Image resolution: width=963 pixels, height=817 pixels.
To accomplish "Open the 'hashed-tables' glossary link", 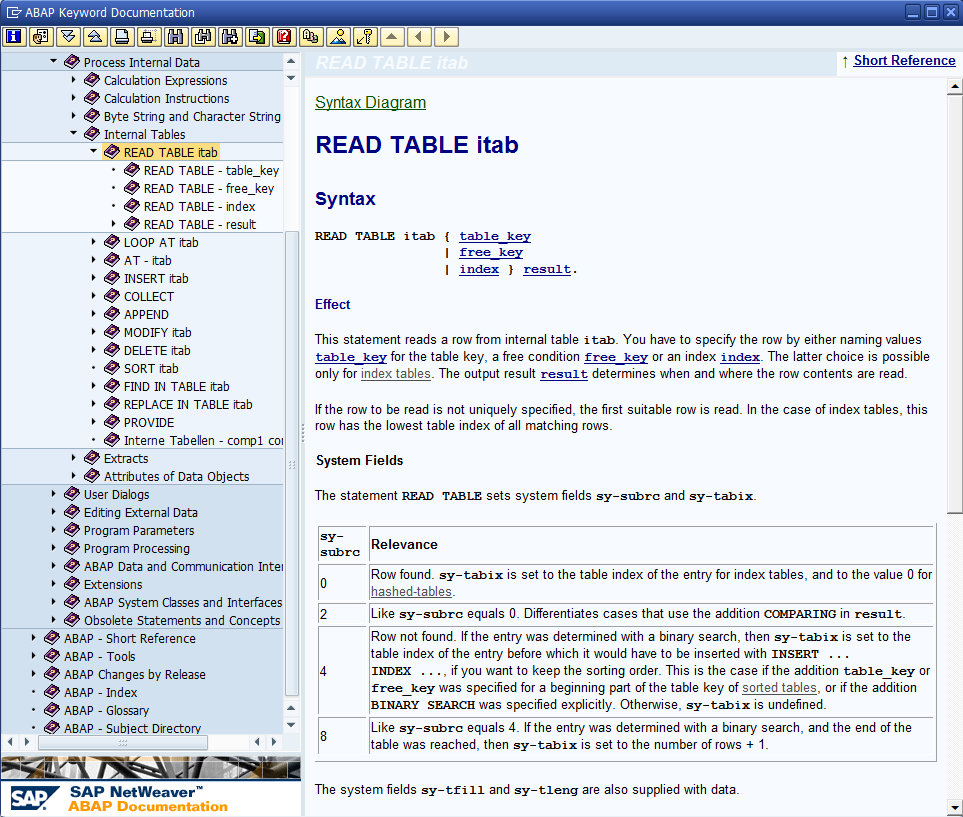I will 411,592.
